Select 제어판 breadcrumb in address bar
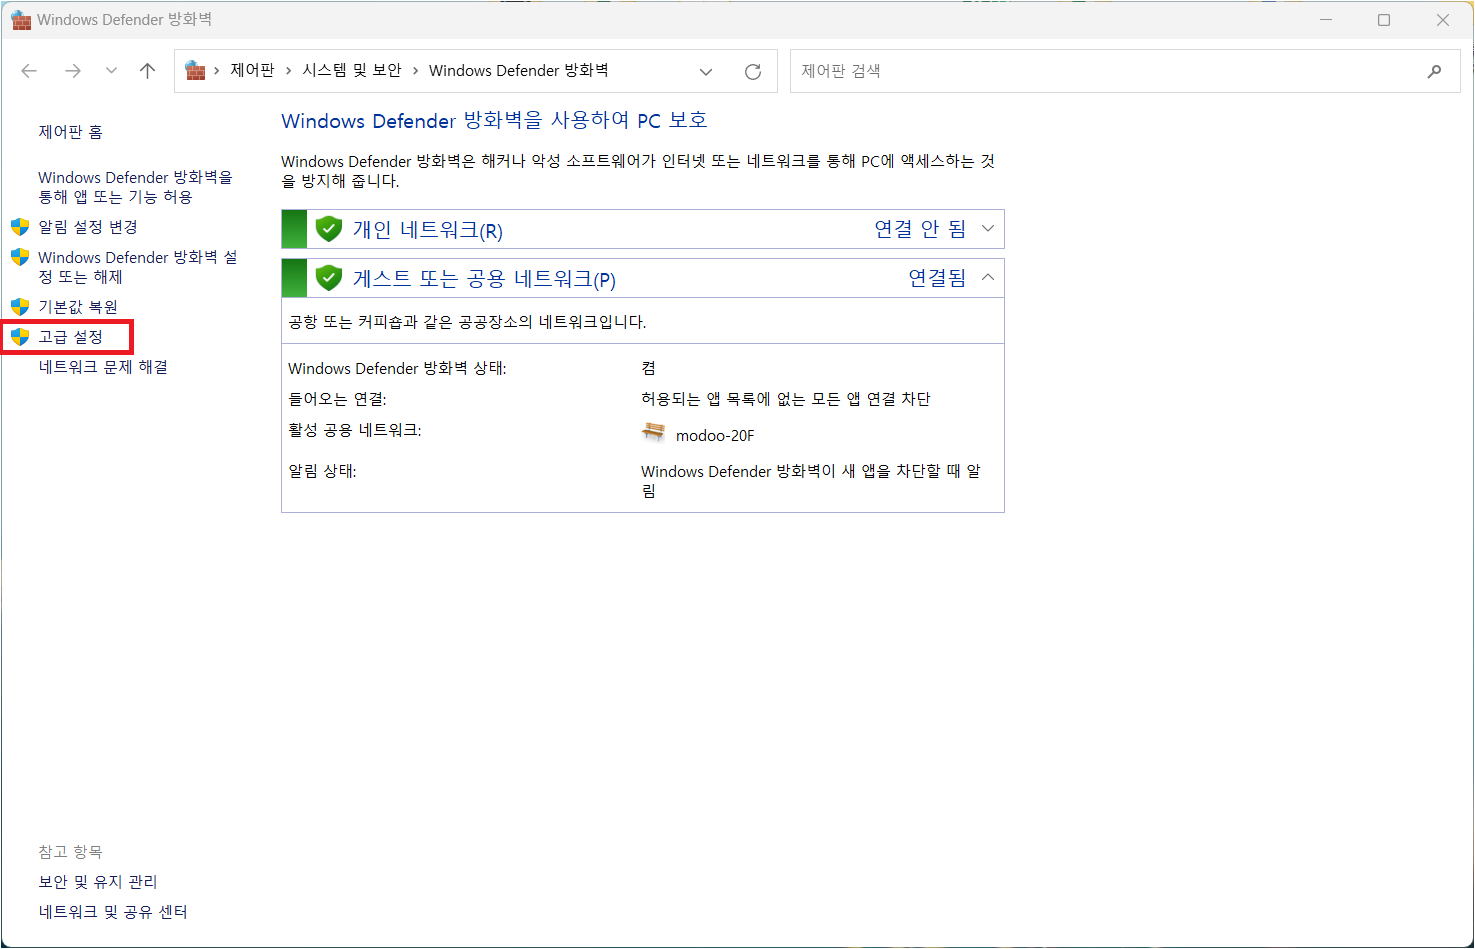This screenshot has height=949, width=1475. pyautogui.click(x=252, y=71)
